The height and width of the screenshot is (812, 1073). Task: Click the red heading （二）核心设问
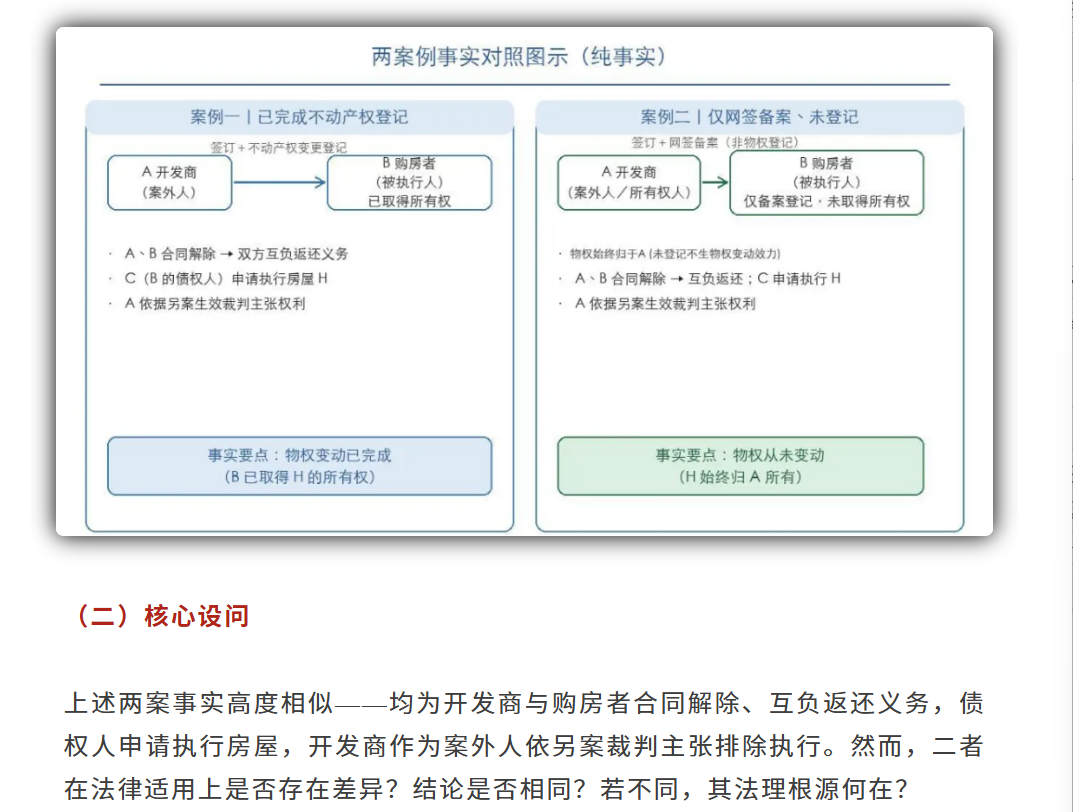pyautogui.click(x=163, y=616)
